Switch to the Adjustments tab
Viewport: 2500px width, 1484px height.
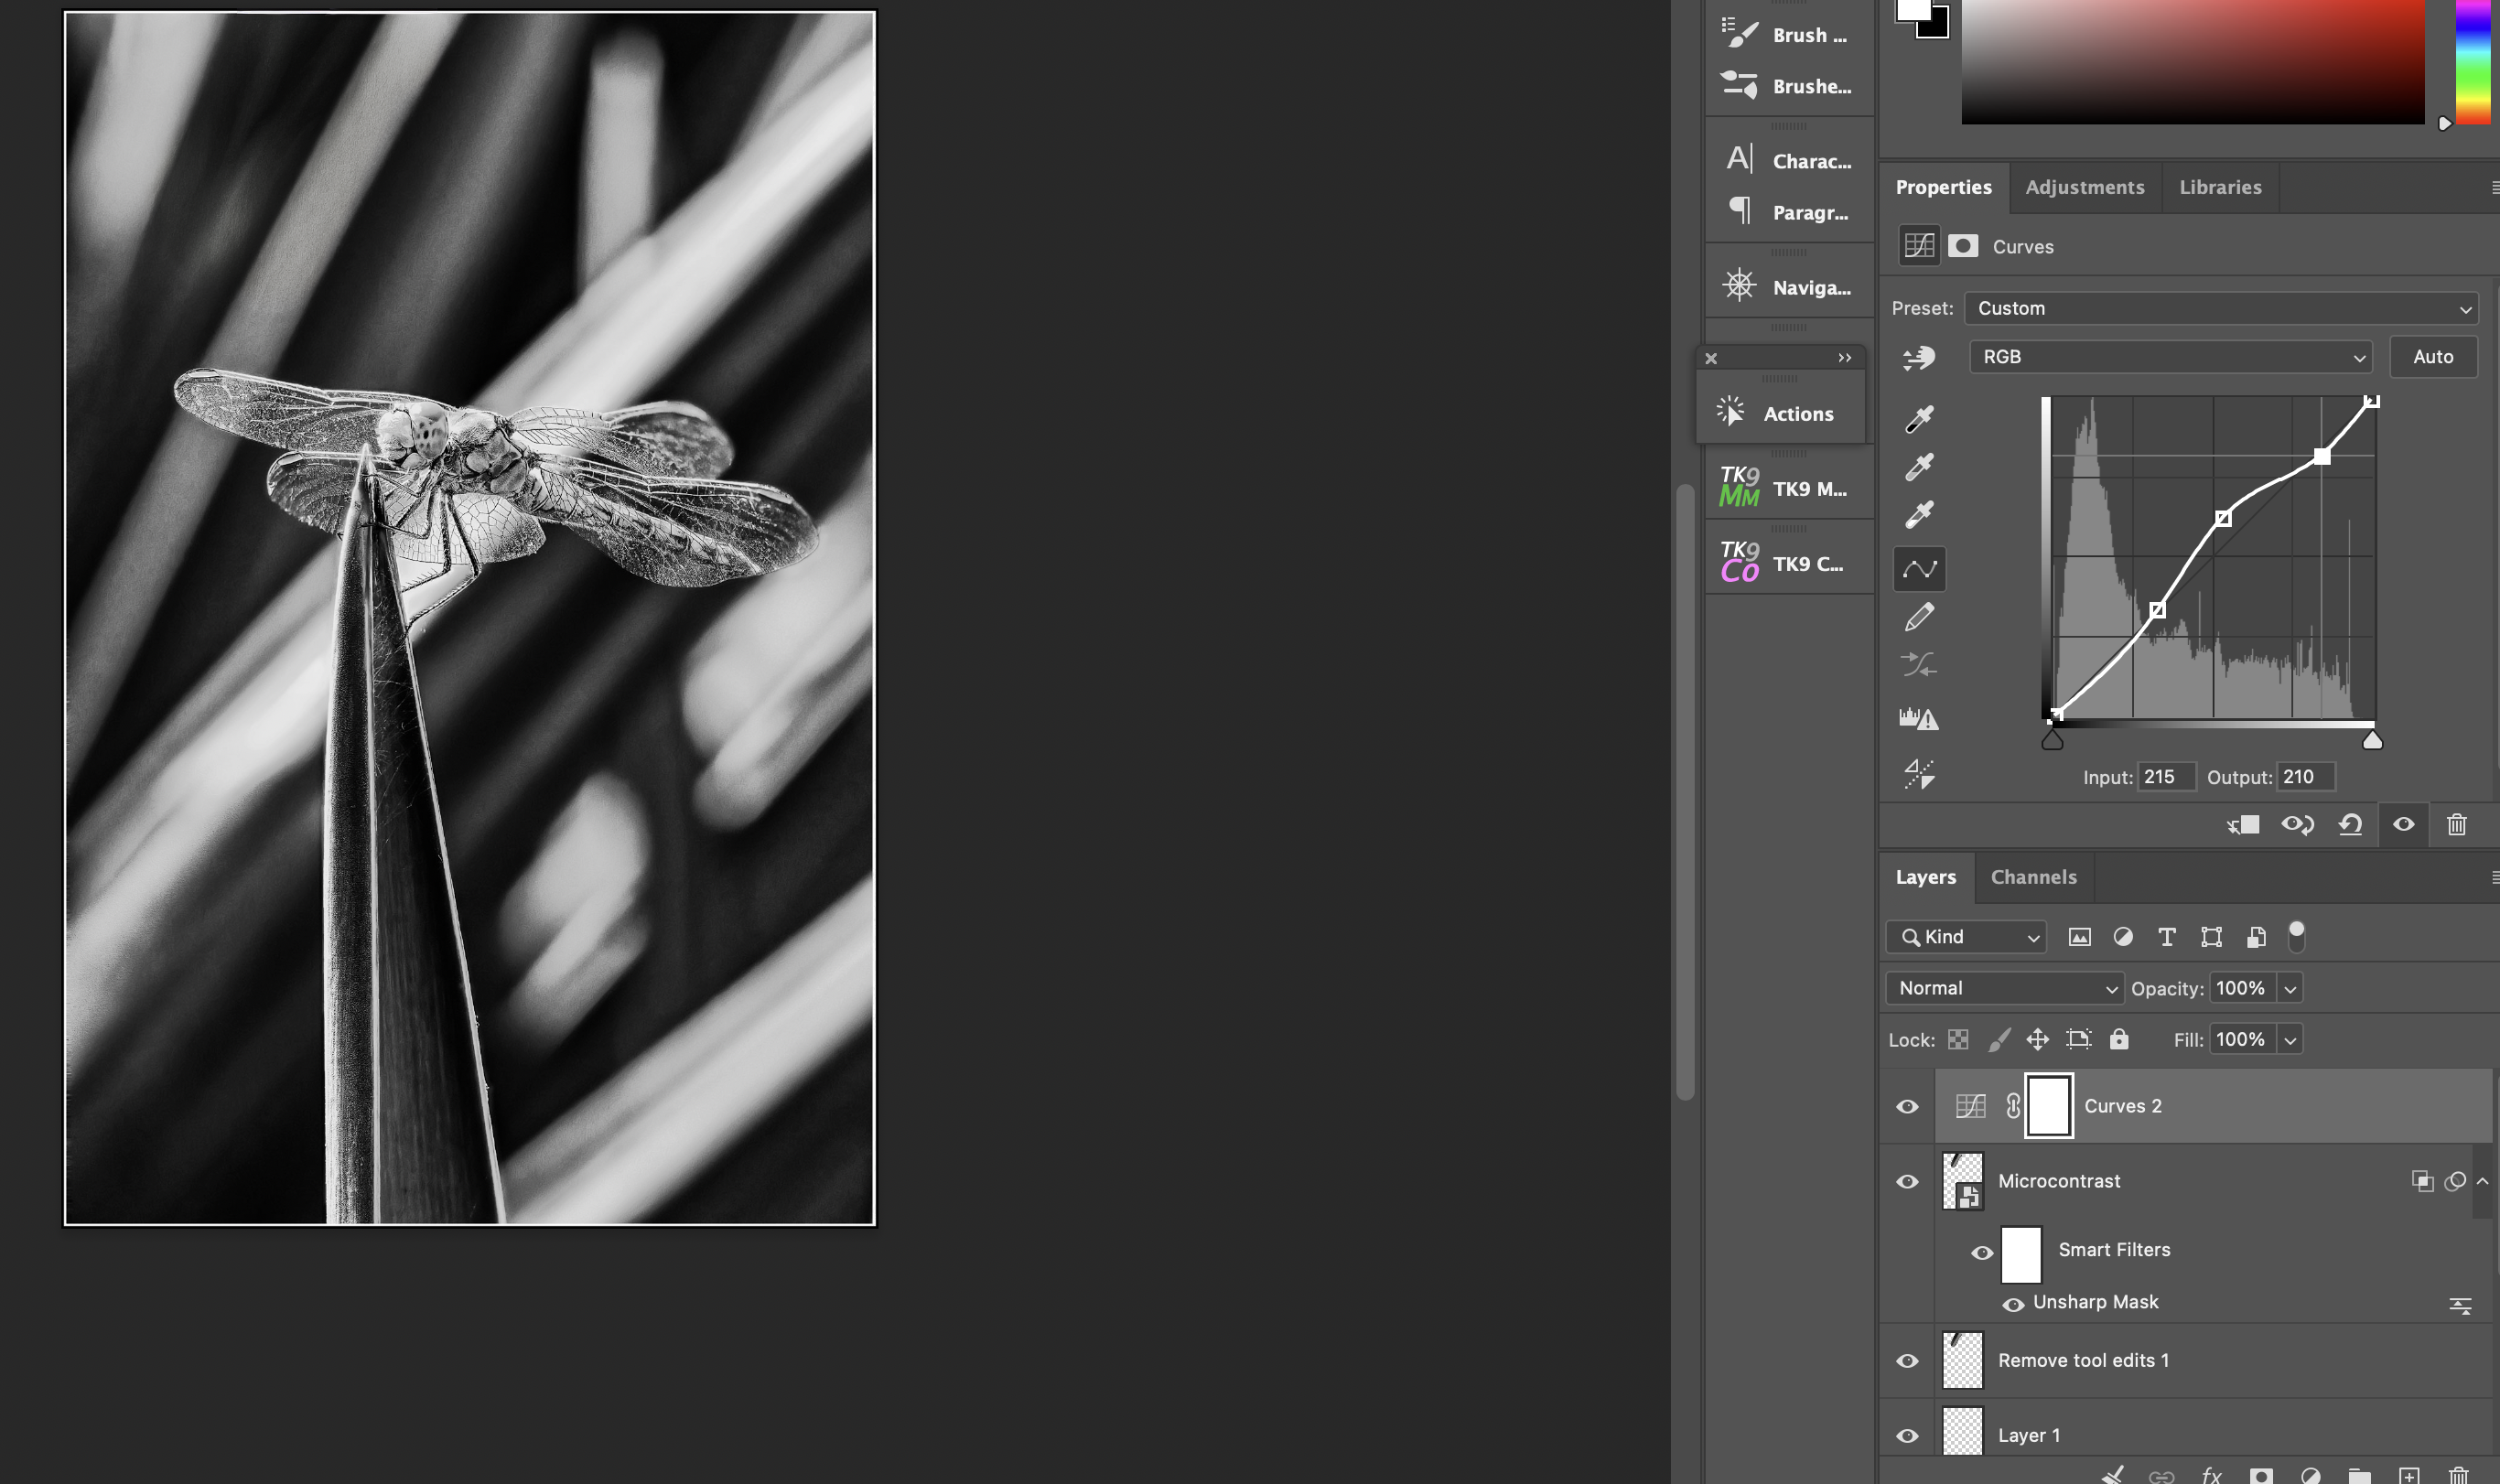(x=2084, y=187)
